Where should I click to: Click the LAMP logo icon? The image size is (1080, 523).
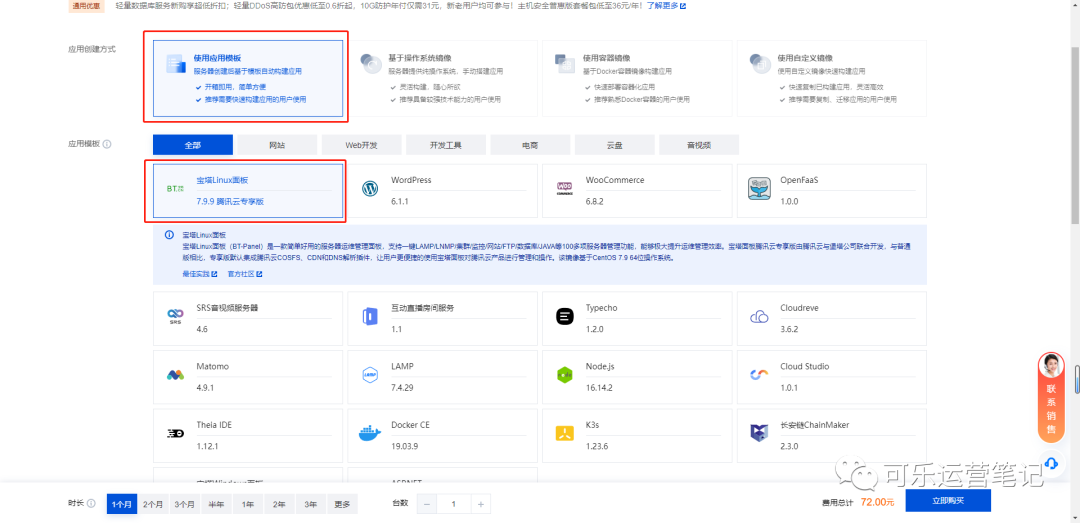pyautogui.click(x=371, y=375)
